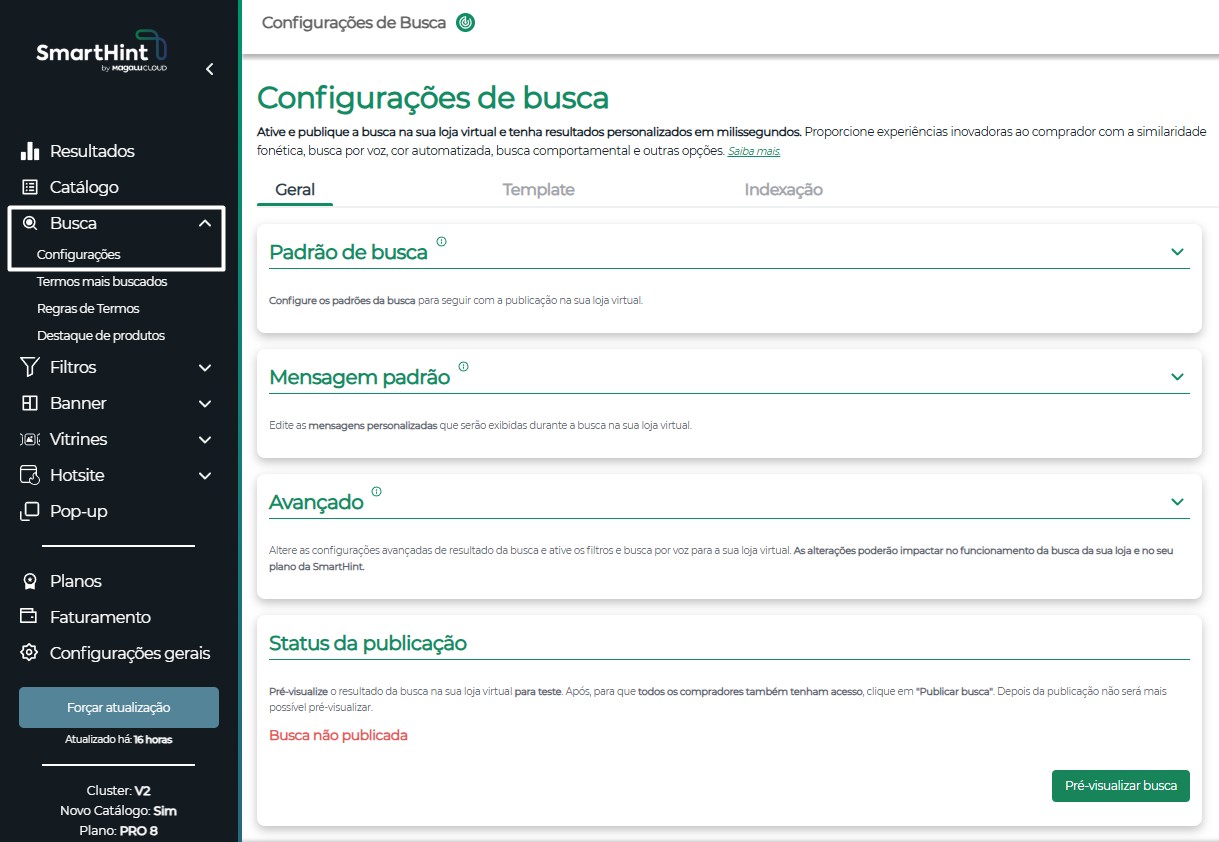The image size is (1219, 842).
Task: Click the Configurações gerais gear icon
Action: point(30,652)
